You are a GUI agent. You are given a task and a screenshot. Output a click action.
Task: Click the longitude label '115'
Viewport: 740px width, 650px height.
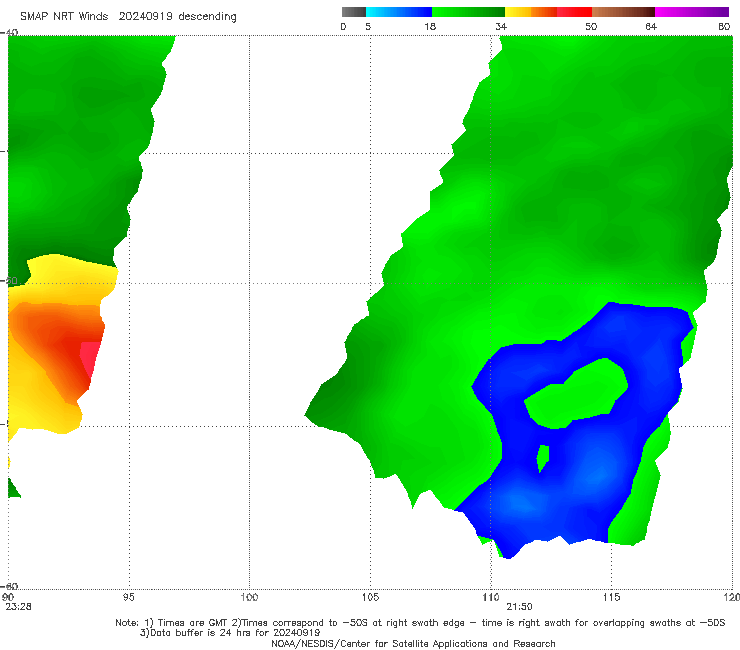(x=612, y=597)
